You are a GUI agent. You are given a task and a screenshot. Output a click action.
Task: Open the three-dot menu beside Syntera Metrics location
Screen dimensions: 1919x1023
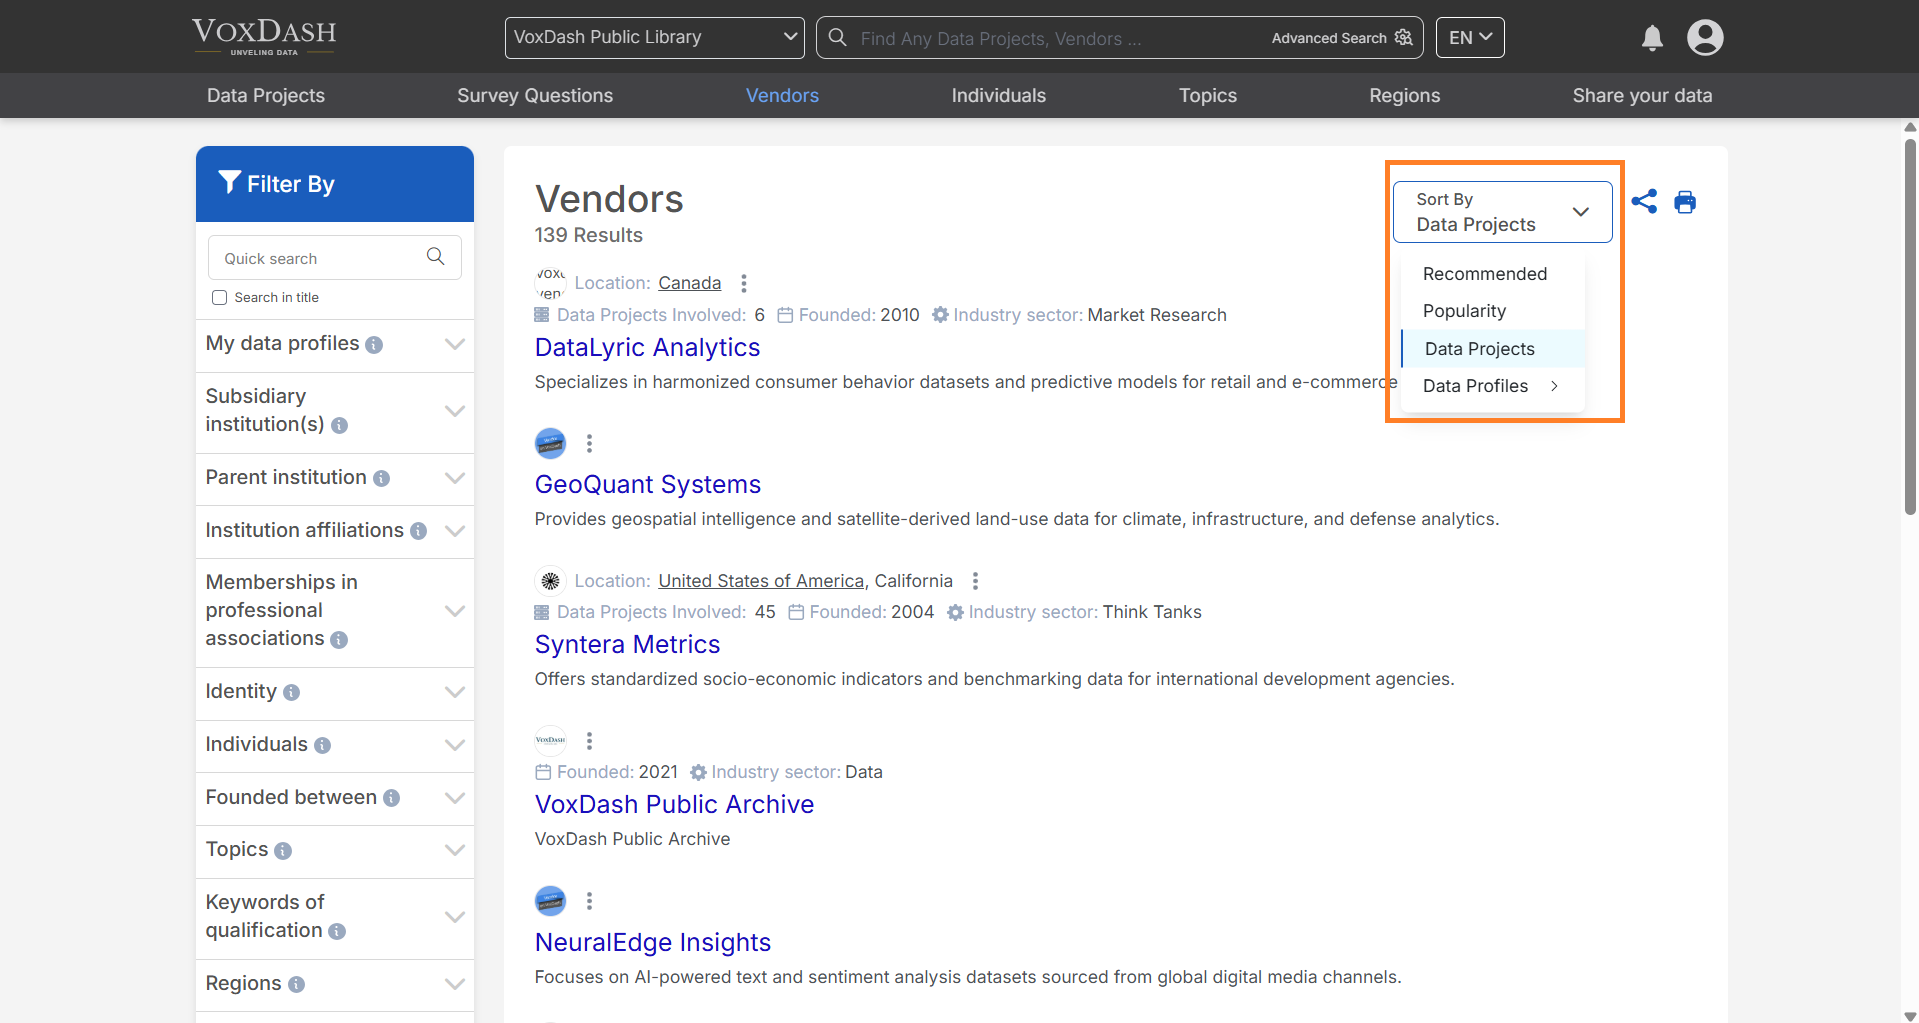tap(975, 580)
